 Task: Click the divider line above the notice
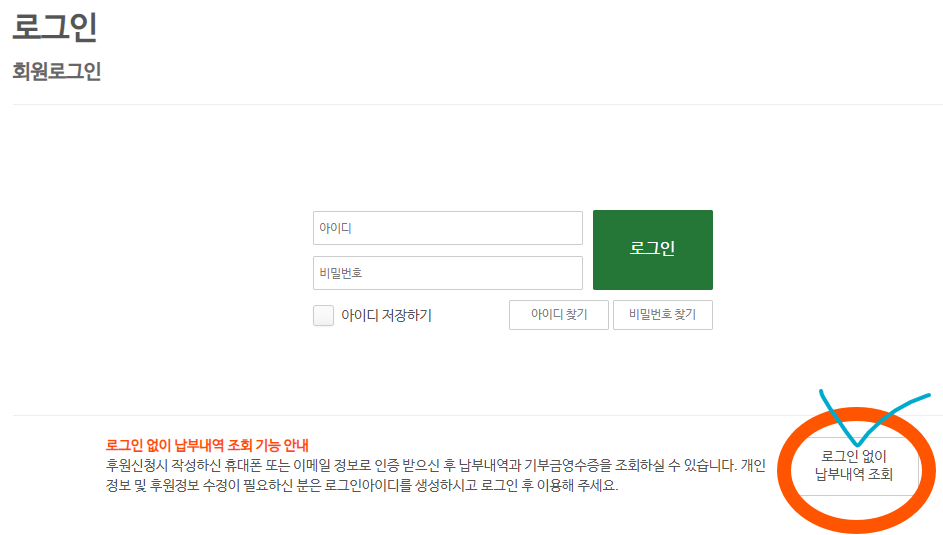pyautogui.click(x=400, y=415)
